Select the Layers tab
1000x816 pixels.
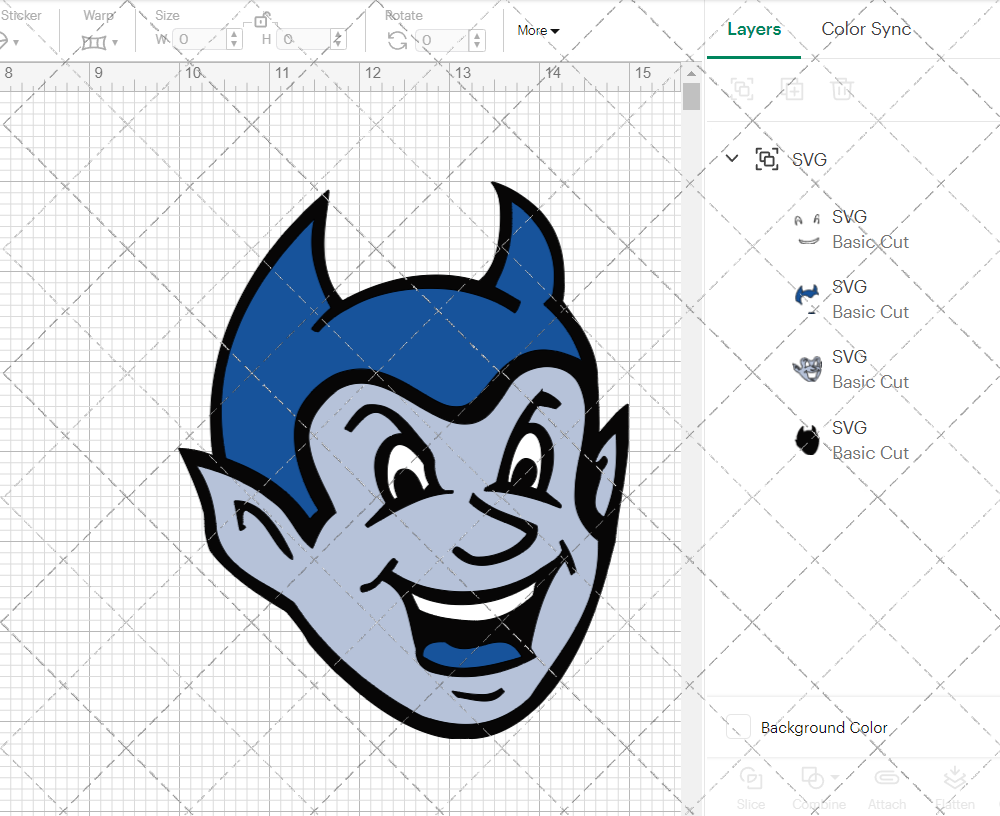754,29
